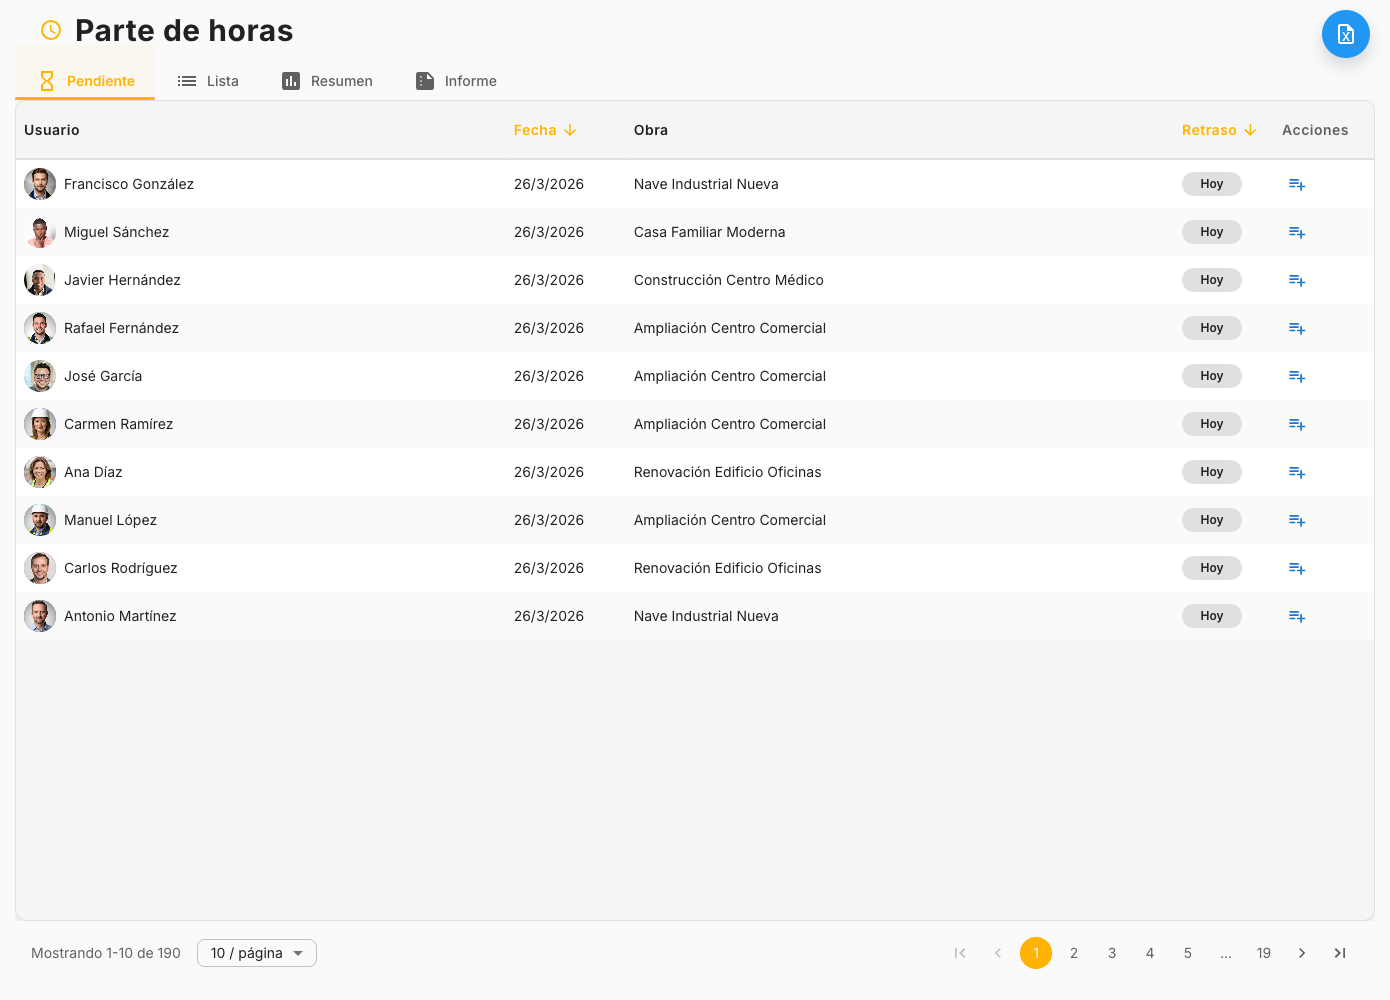Click Carmen Ramírez's avatar photo
This screenshot has width=1390, height=1000.
40,424
